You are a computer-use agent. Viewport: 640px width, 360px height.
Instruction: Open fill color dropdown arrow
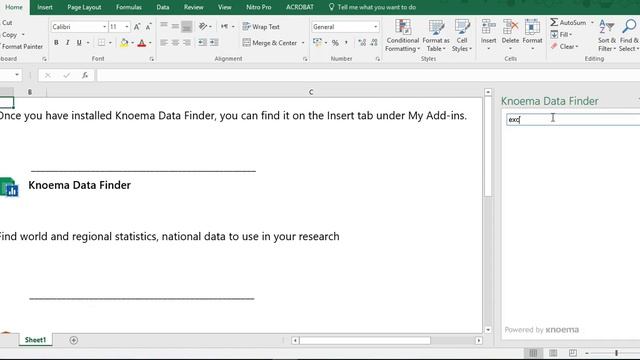point(132,43)
